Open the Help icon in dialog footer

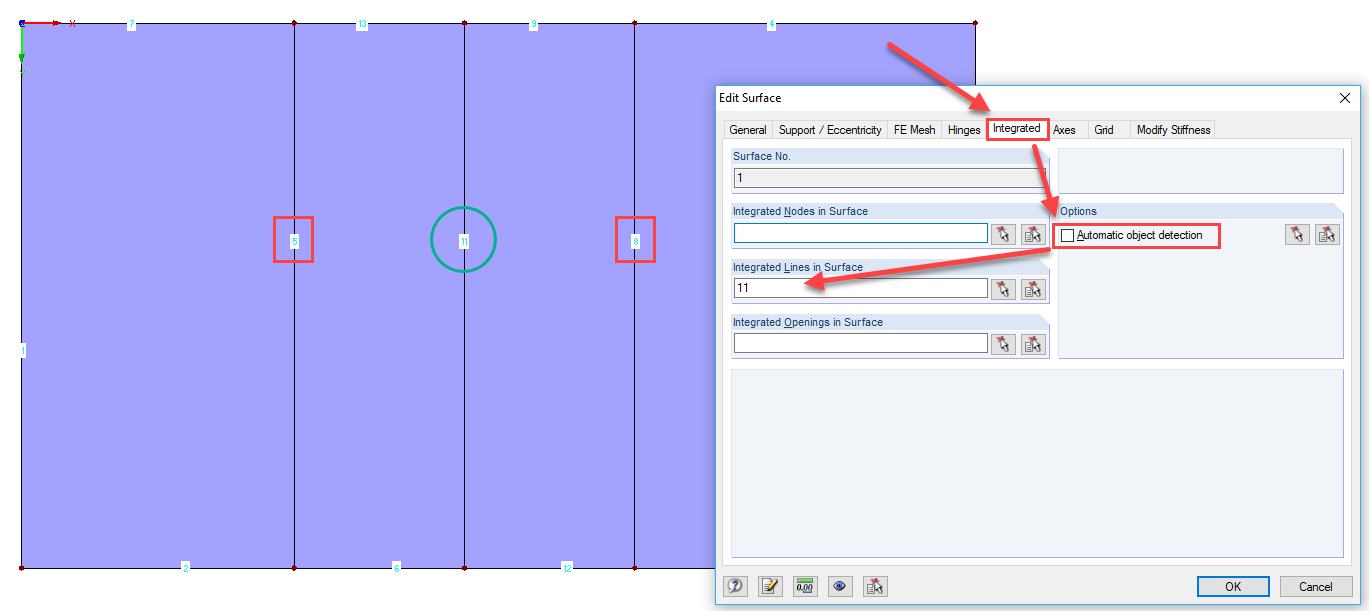(x=735, y=586)
